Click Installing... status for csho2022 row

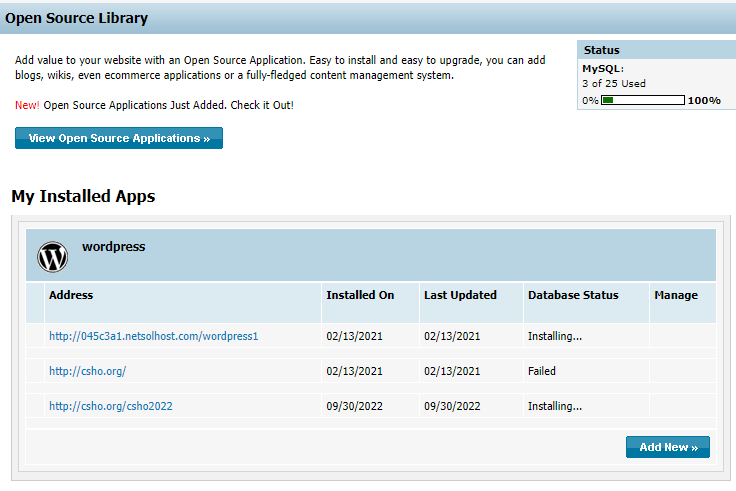(x=555, y=406)
